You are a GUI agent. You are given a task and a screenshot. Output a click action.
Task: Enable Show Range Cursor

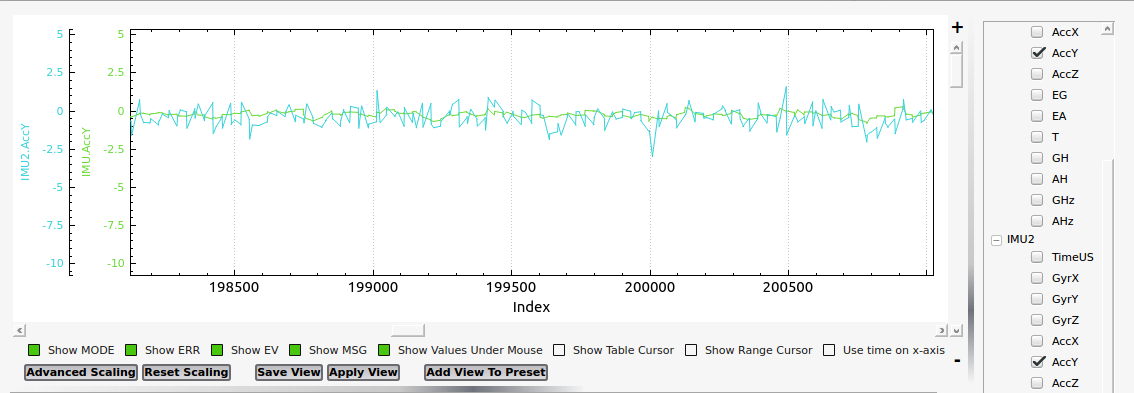691,350
